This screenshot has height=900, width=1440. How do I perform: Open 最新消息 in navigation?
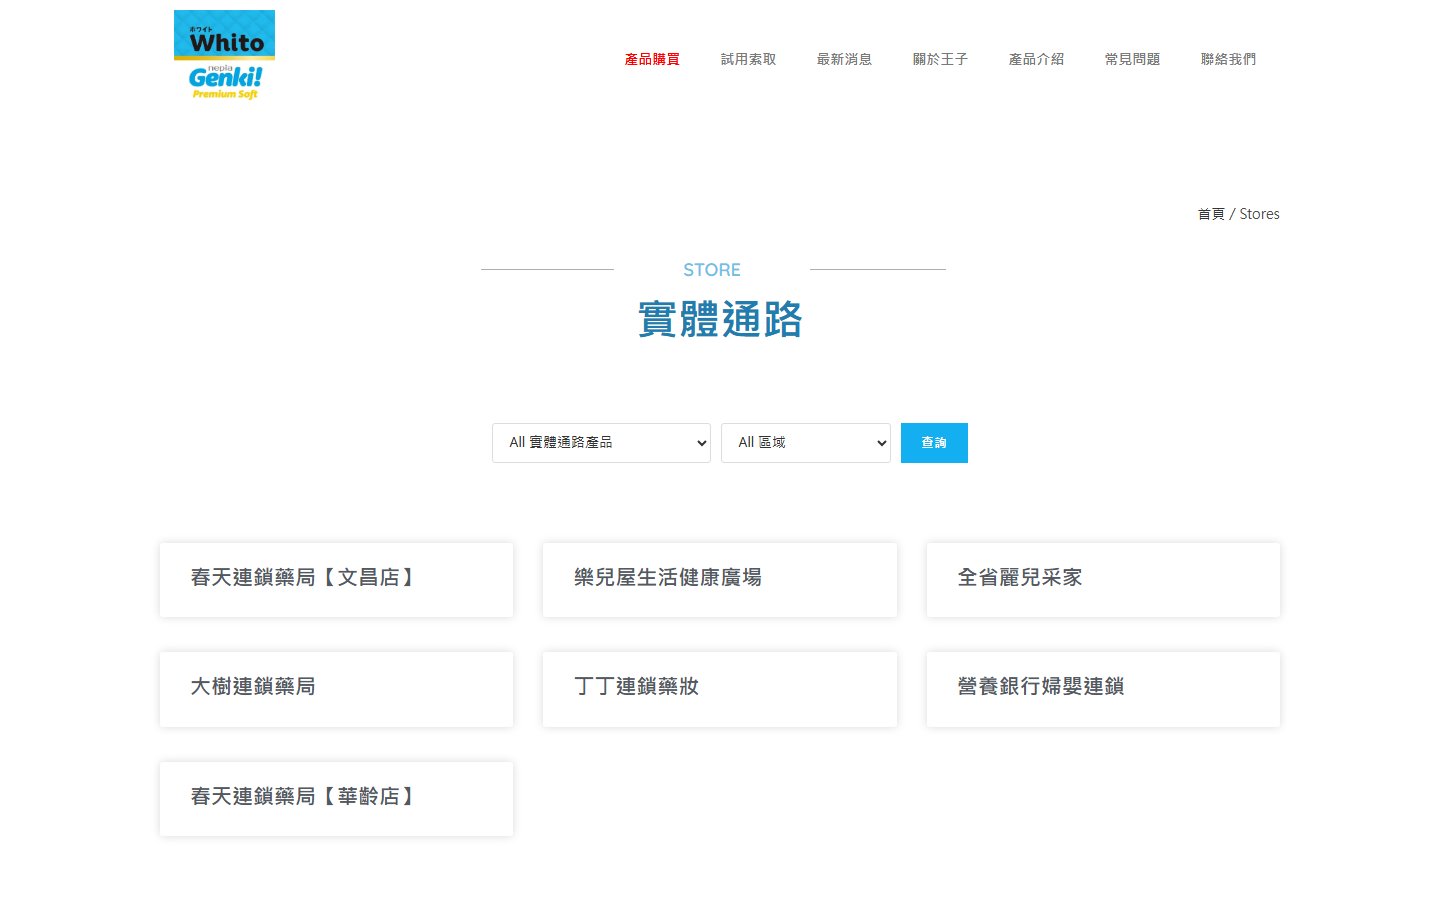point(844,59)
